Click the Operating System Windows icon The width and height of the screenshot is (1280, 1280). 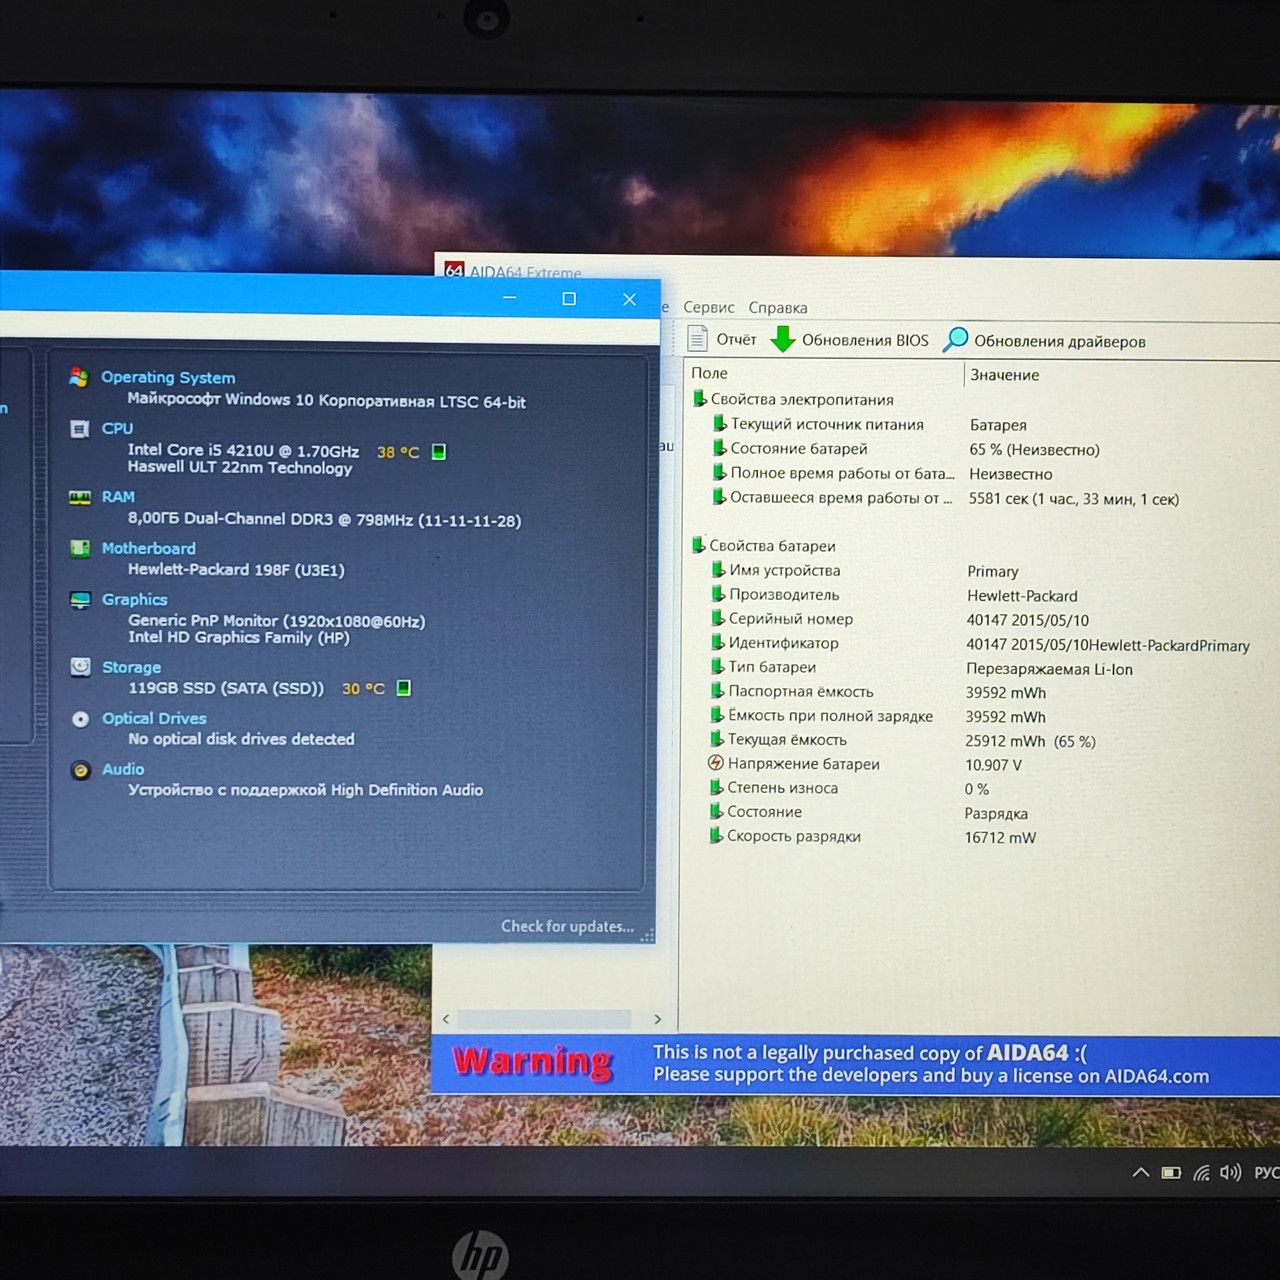(79, 377)
